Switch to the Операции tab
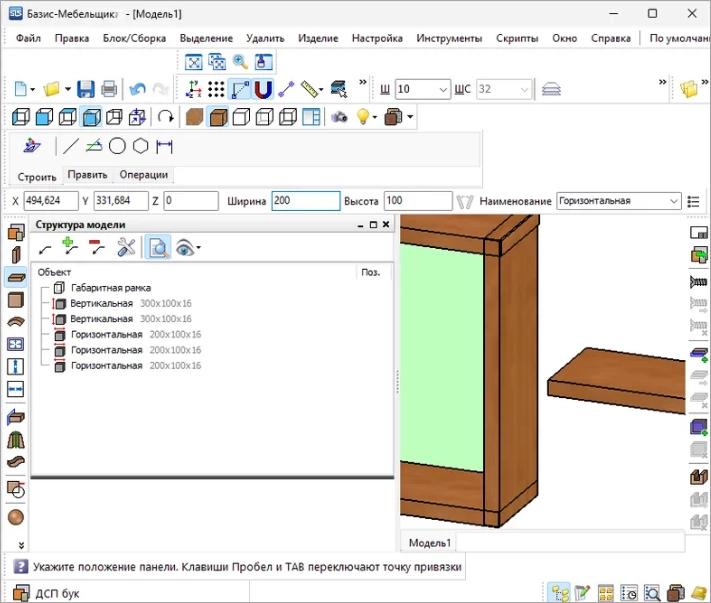Viewport: 711px width, 603px height. pos(143,175)
